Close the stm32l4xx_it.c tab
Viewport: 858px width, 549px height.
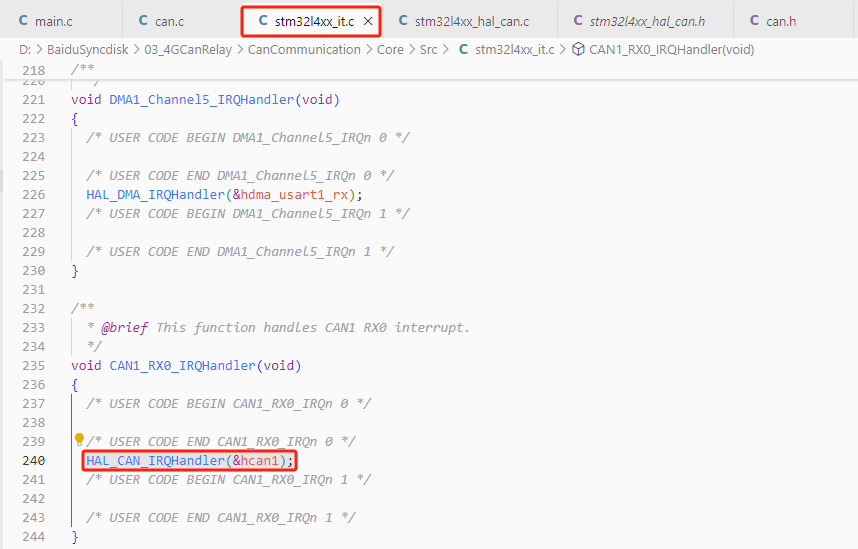[x=368, y=21]
